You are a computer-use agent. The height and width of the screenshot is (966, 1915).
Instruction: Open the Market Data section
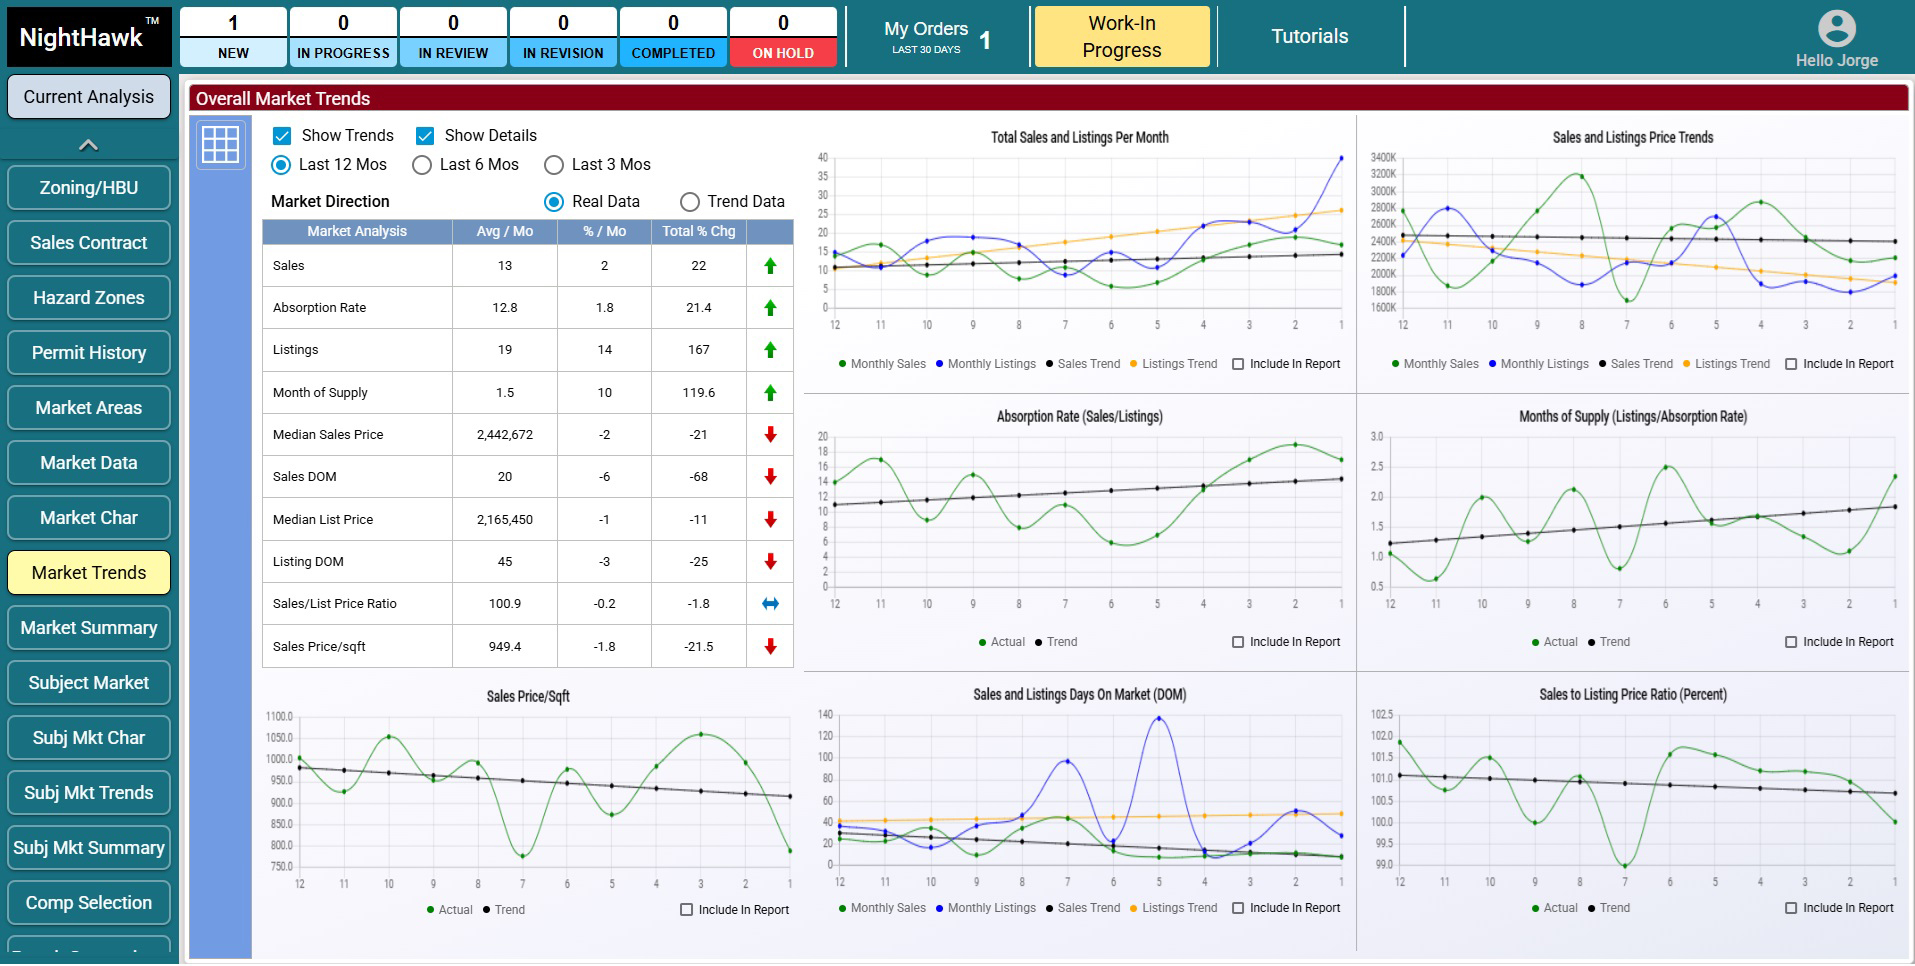(x=89, y=463)
